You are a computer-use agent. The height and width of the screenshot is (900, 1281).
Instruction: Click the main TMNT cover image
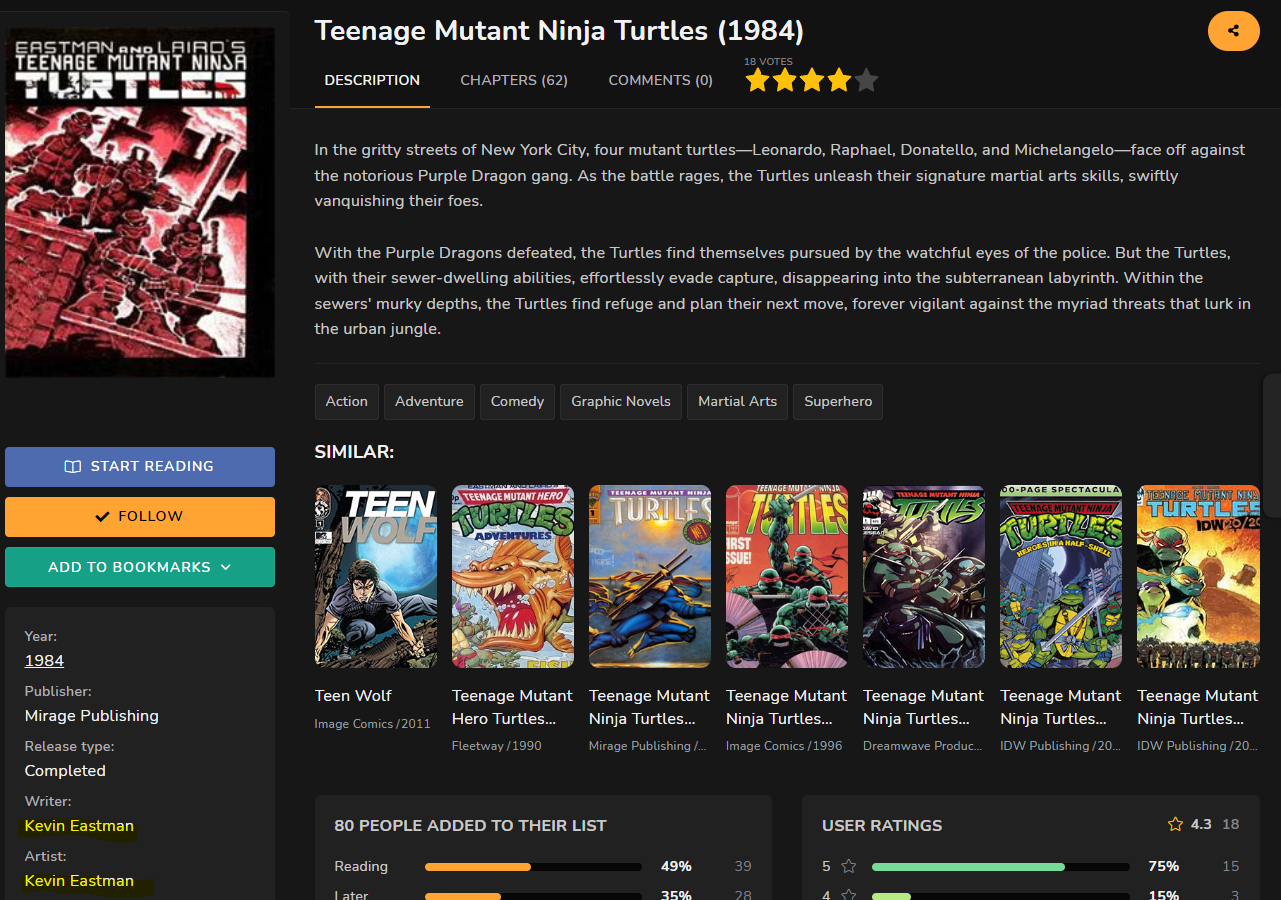tap(140, 202)
